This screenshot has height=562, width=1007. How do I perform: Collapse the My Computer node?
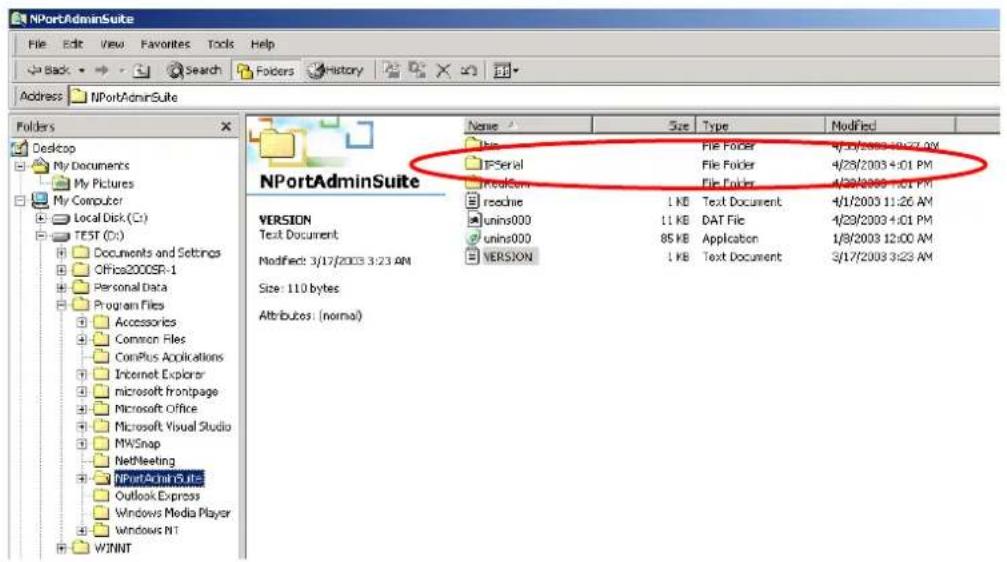[x=20, y=201]
